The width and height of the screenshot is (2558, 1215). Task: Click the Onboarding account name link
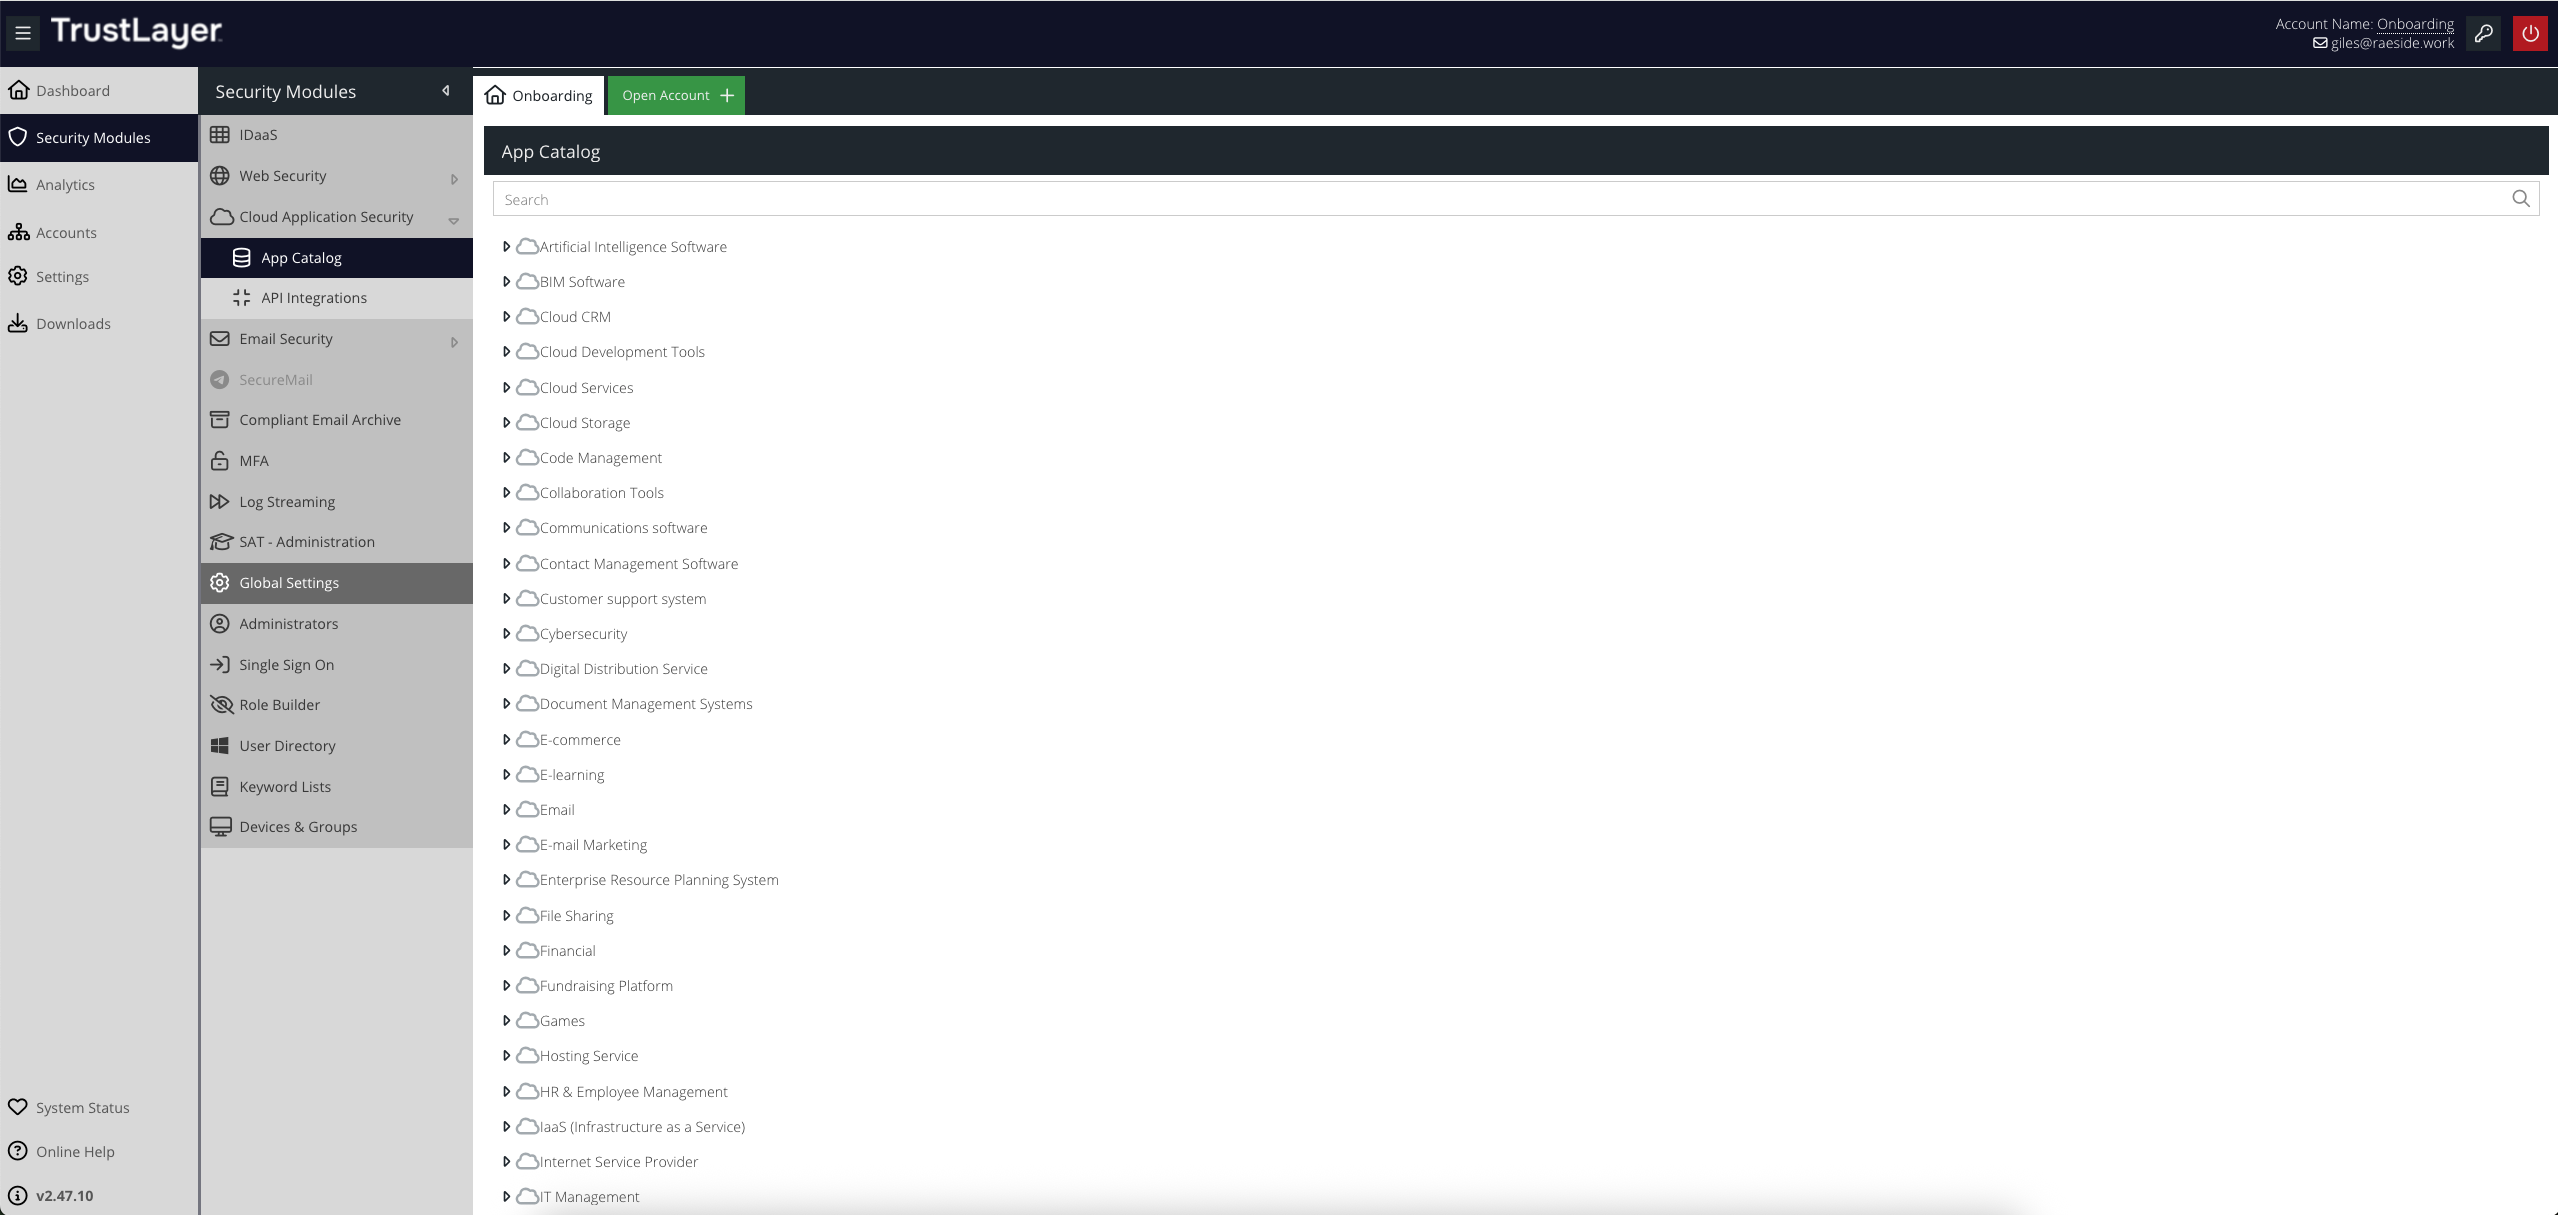pos(2415,24)
